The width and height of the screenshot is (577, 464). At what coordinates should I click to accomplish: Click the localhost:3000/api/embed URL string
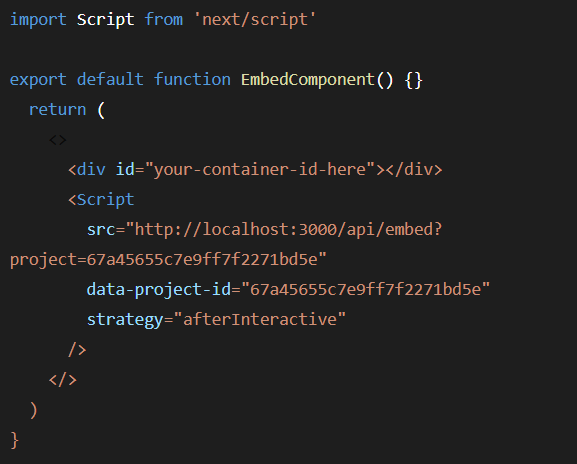pyautogui.click(x=284, y=230)
